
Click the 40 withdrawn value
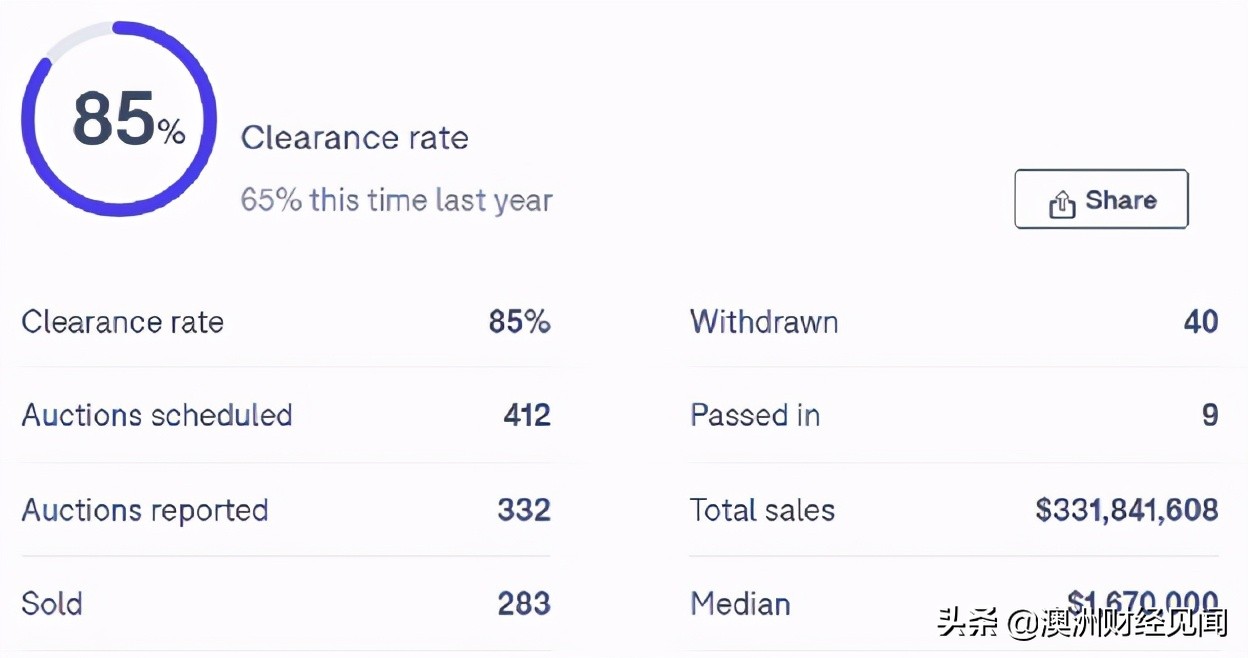click(x=1201, y=322)
